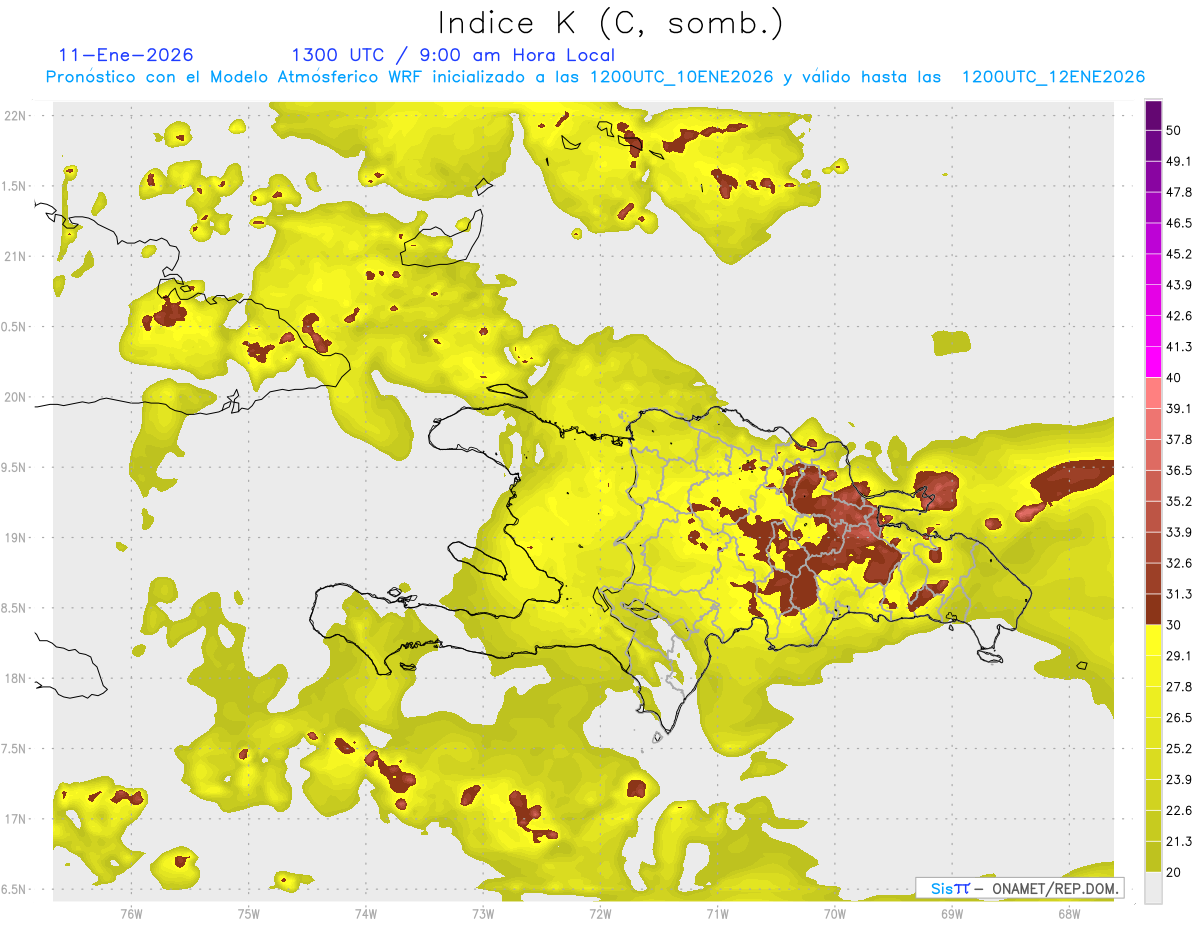Click the purple colorbar segment between 46.5 and 47.8

[x=1153, y=208]
